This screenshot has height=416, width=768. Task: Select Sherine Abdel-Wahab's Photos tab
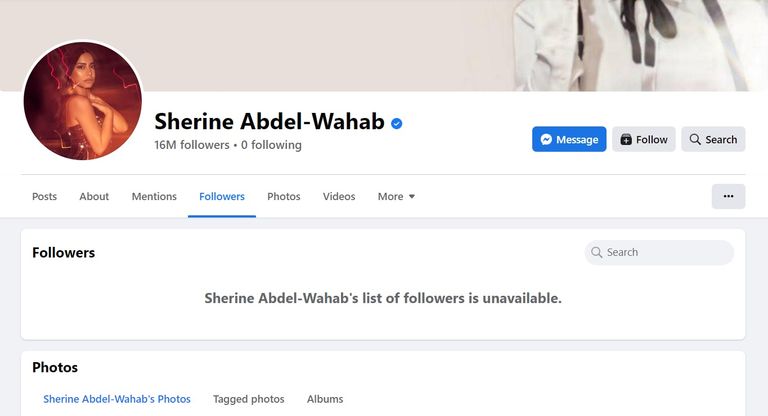click(117, 399)
